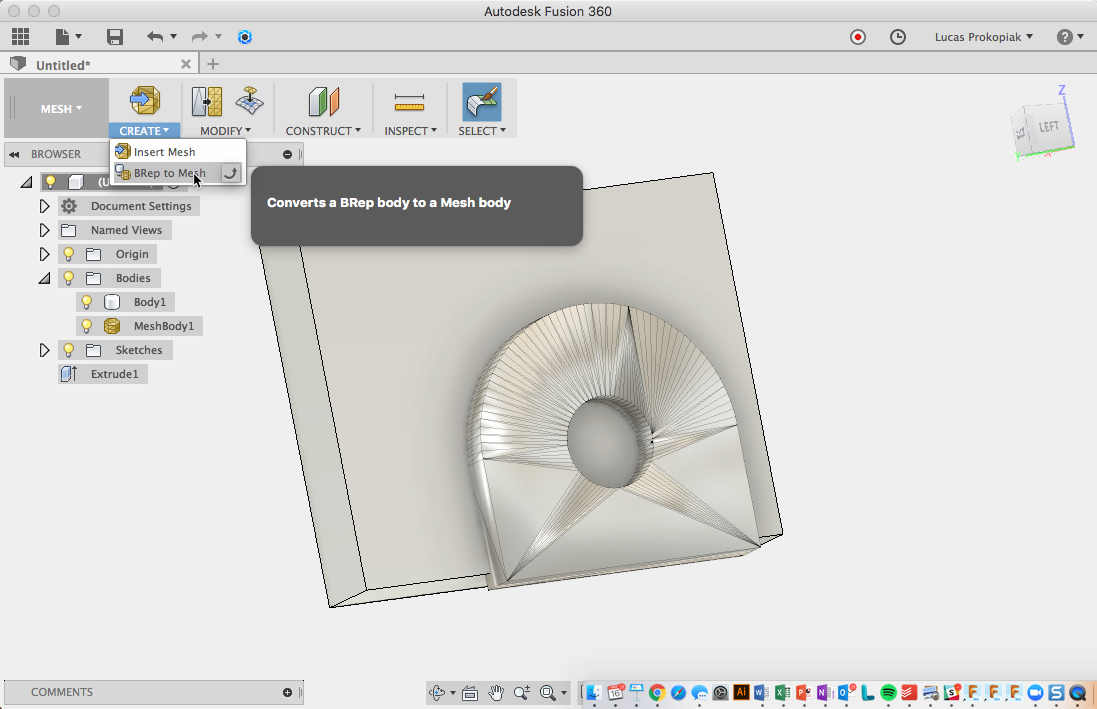Expand Named Views node
This screenshot has width=1097, height=709.
(x=44, y=230)
